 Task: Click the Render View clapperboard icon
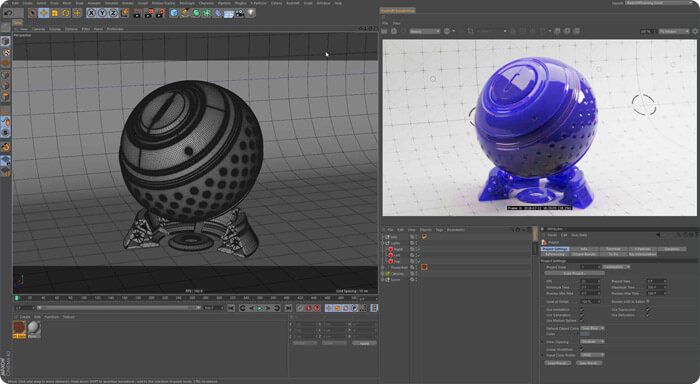(138, 13)
